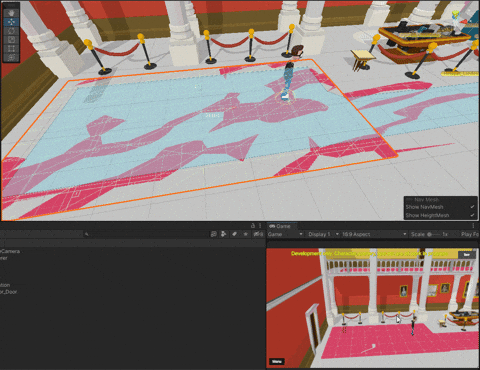This screenshot has width=480, height=370.
Task: Open the 16:9 Aspect dropdown
Action: tap(374, 234)
